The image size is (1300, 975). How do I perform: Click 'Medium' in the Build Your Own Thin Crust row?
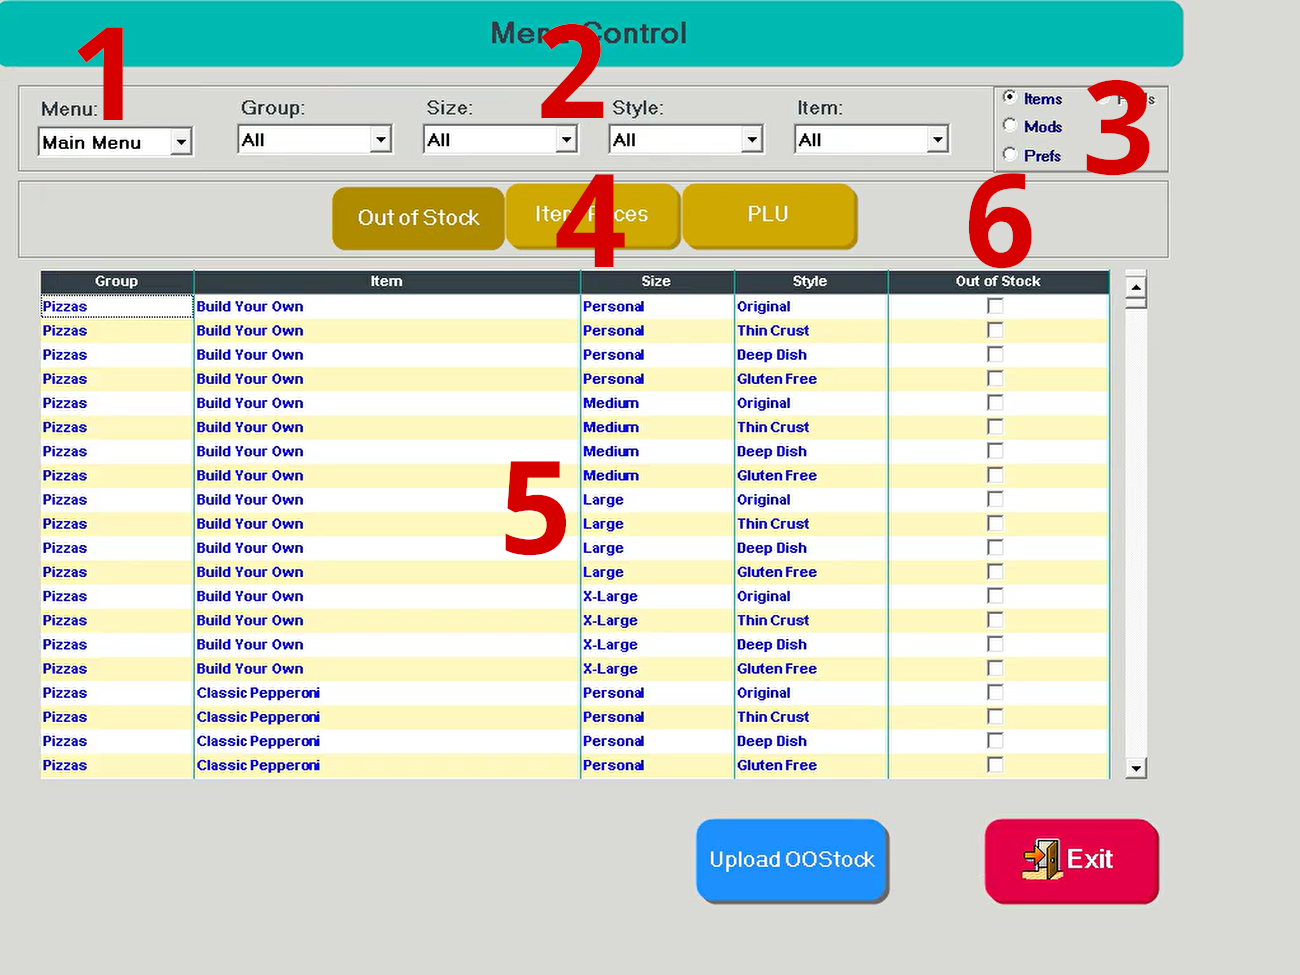pos(611,427)
